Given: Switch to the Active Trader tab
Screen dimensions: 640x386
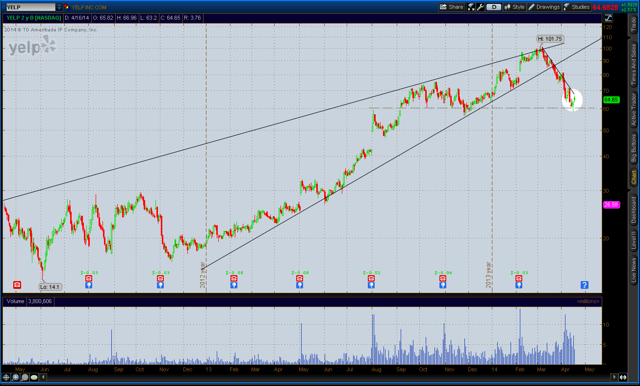Looking at the screenshot, I should (x=634, y=109).
